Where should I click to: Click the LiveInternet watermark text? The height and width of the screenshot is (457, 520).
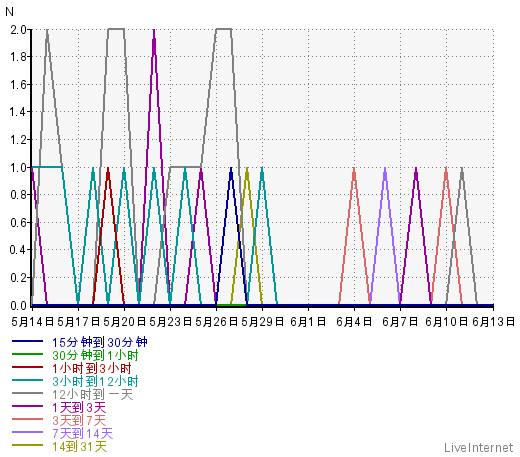tap(479, 447)
